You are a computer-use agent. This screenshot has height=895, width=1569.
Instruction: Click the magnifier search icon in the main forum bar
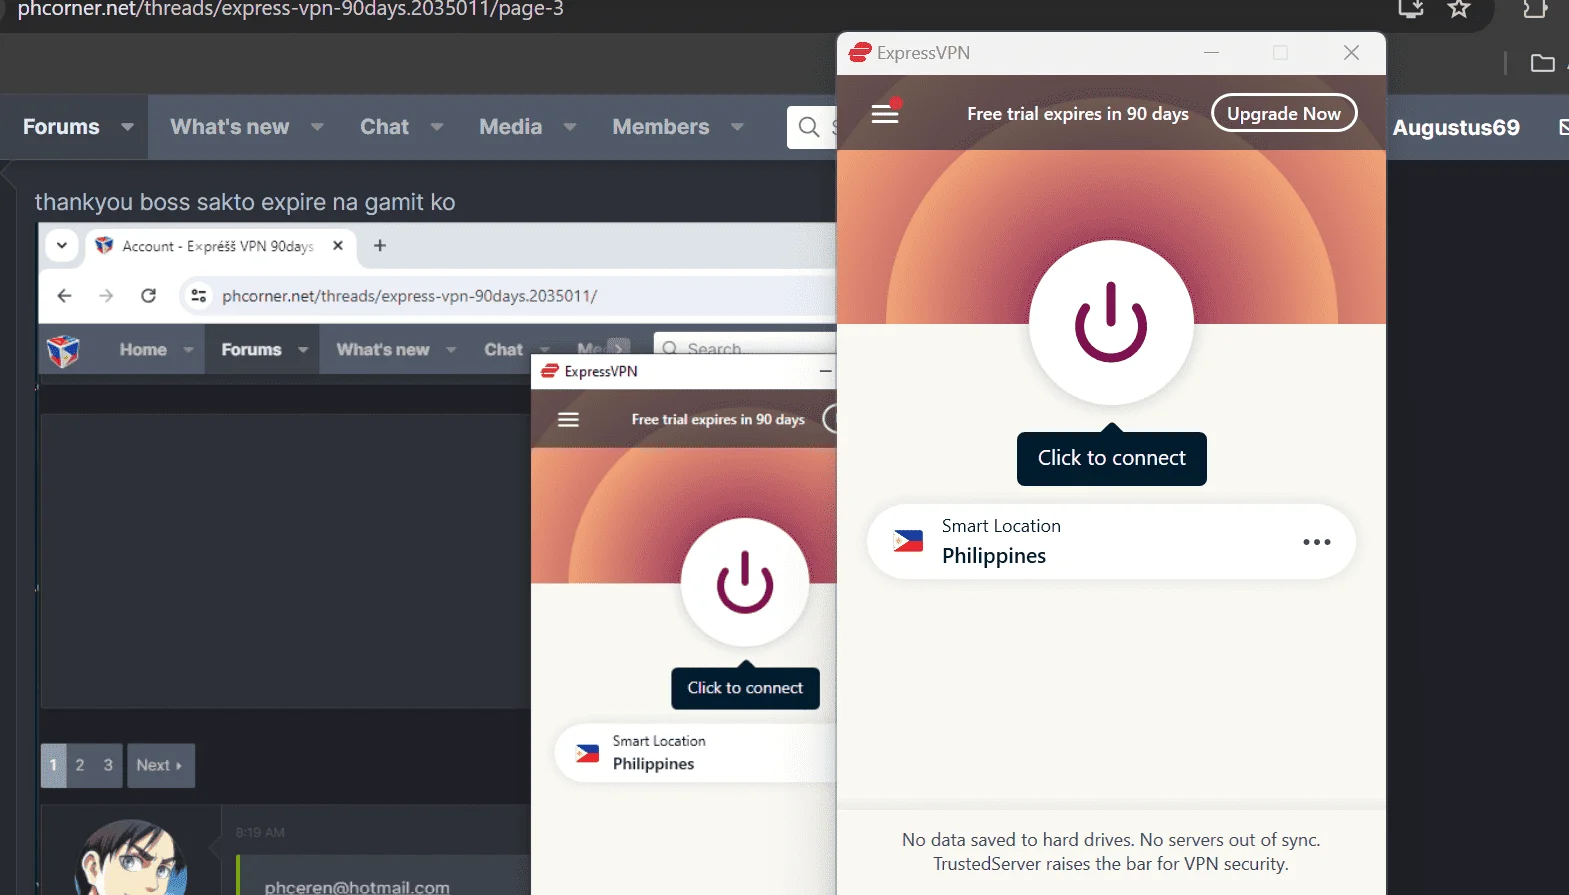click(809, 127)
